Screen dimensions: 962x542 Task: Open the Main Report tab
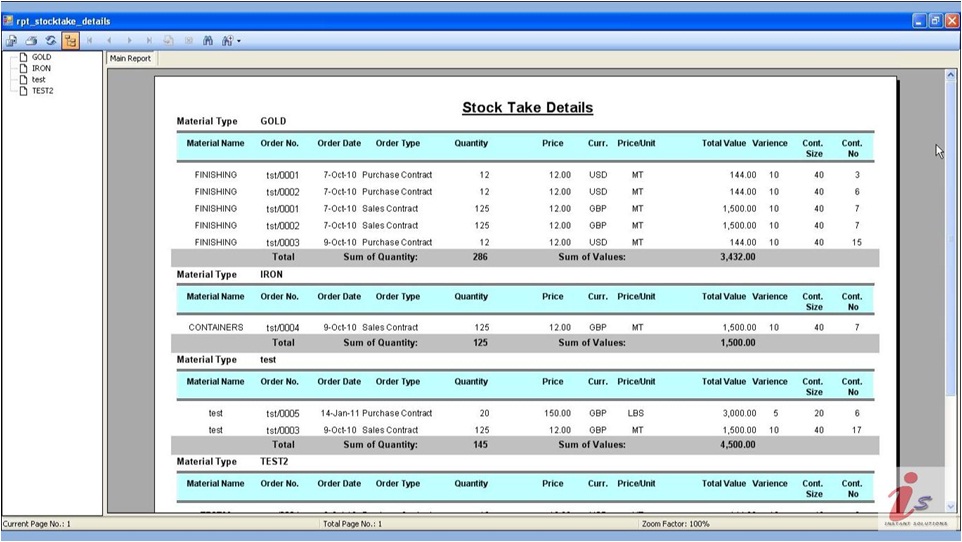[130, 58]
